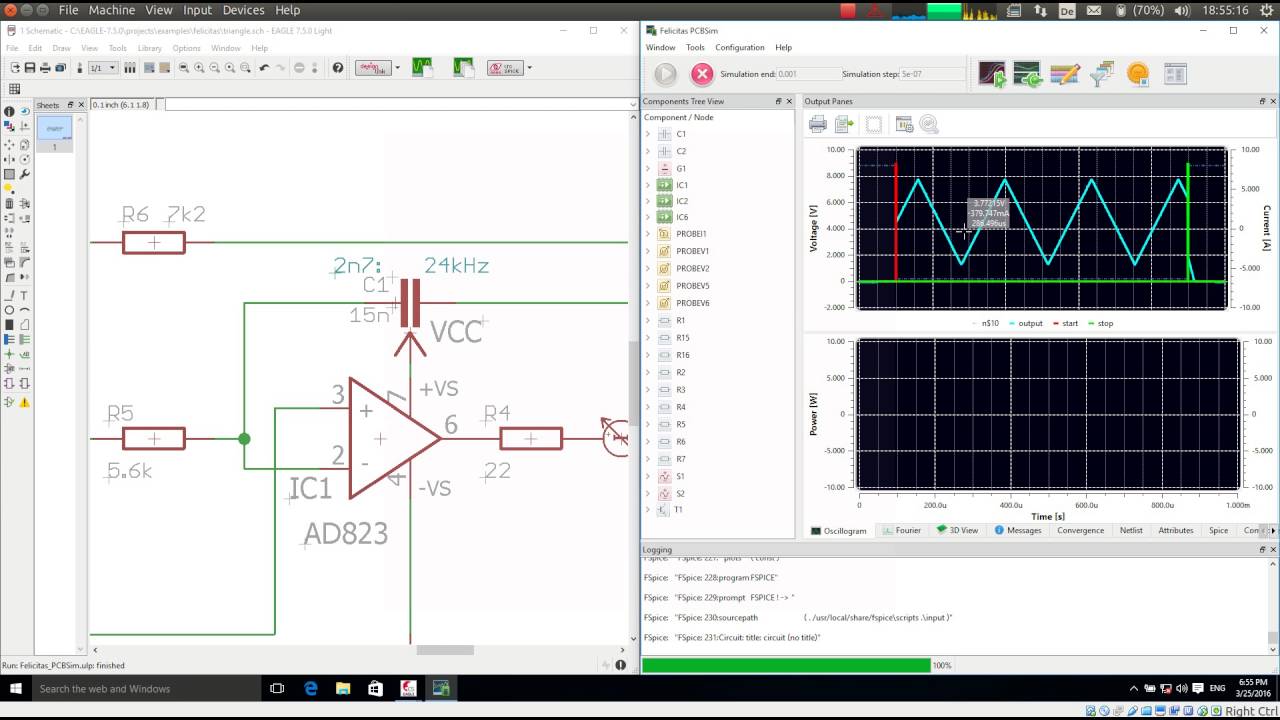Open the Configuration menu in PCBSim
This screenshot has height=720, width=1280.
pos(740,47)
